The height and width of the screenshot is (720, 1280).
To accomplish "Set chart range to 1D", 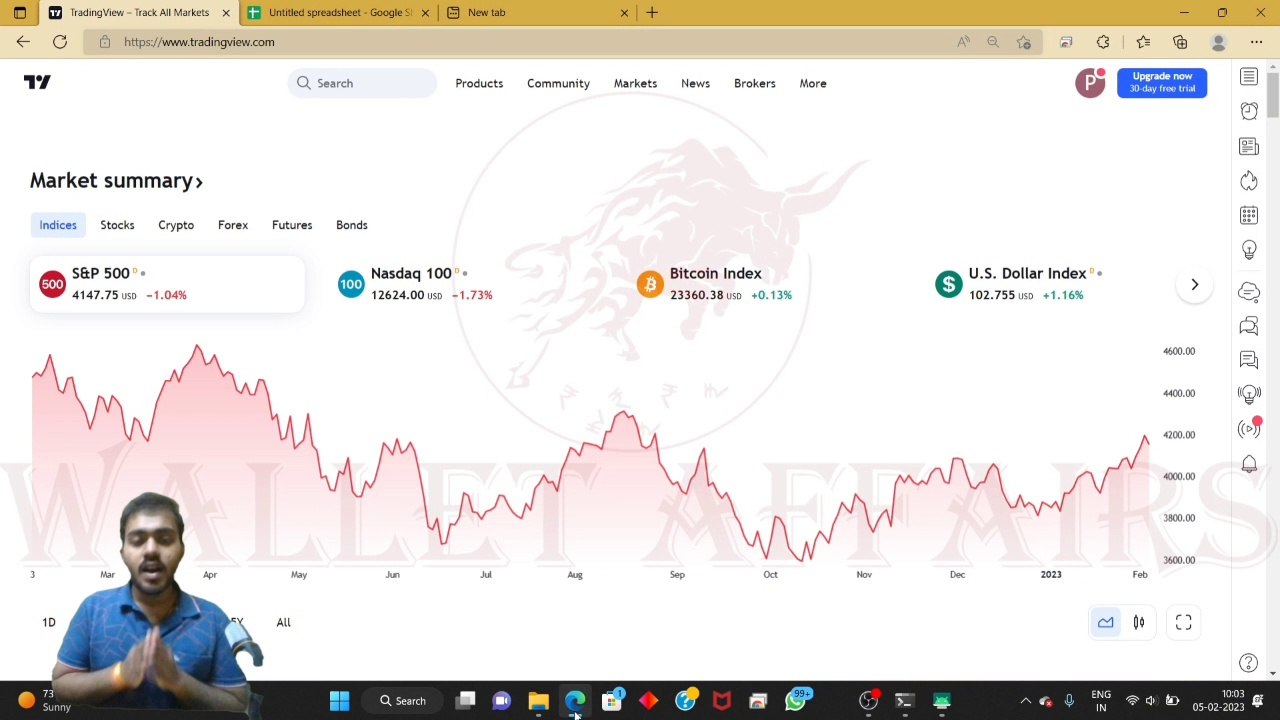I will (49, 623).
